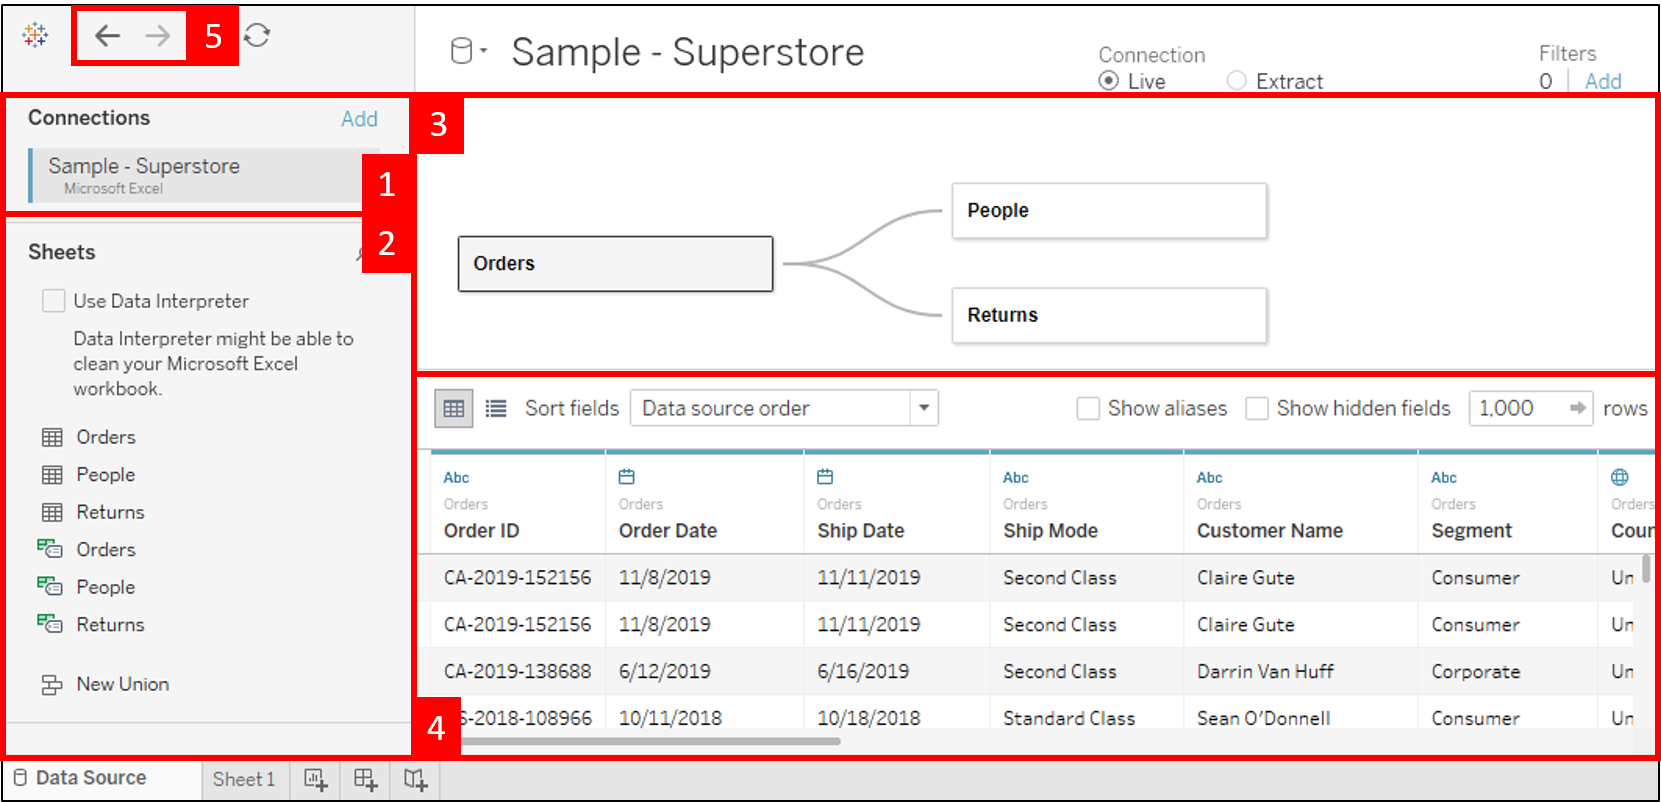Click the forward arrow to redo
The image size is (1661, 802).
pos(157,36)
